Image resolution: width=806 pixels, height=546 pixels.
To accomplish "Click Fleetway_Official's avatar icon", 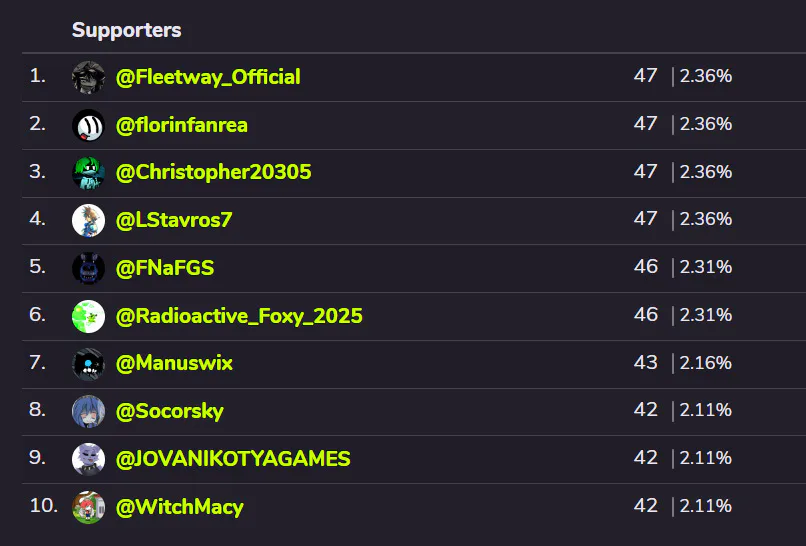I will click(x=88, y=77).
